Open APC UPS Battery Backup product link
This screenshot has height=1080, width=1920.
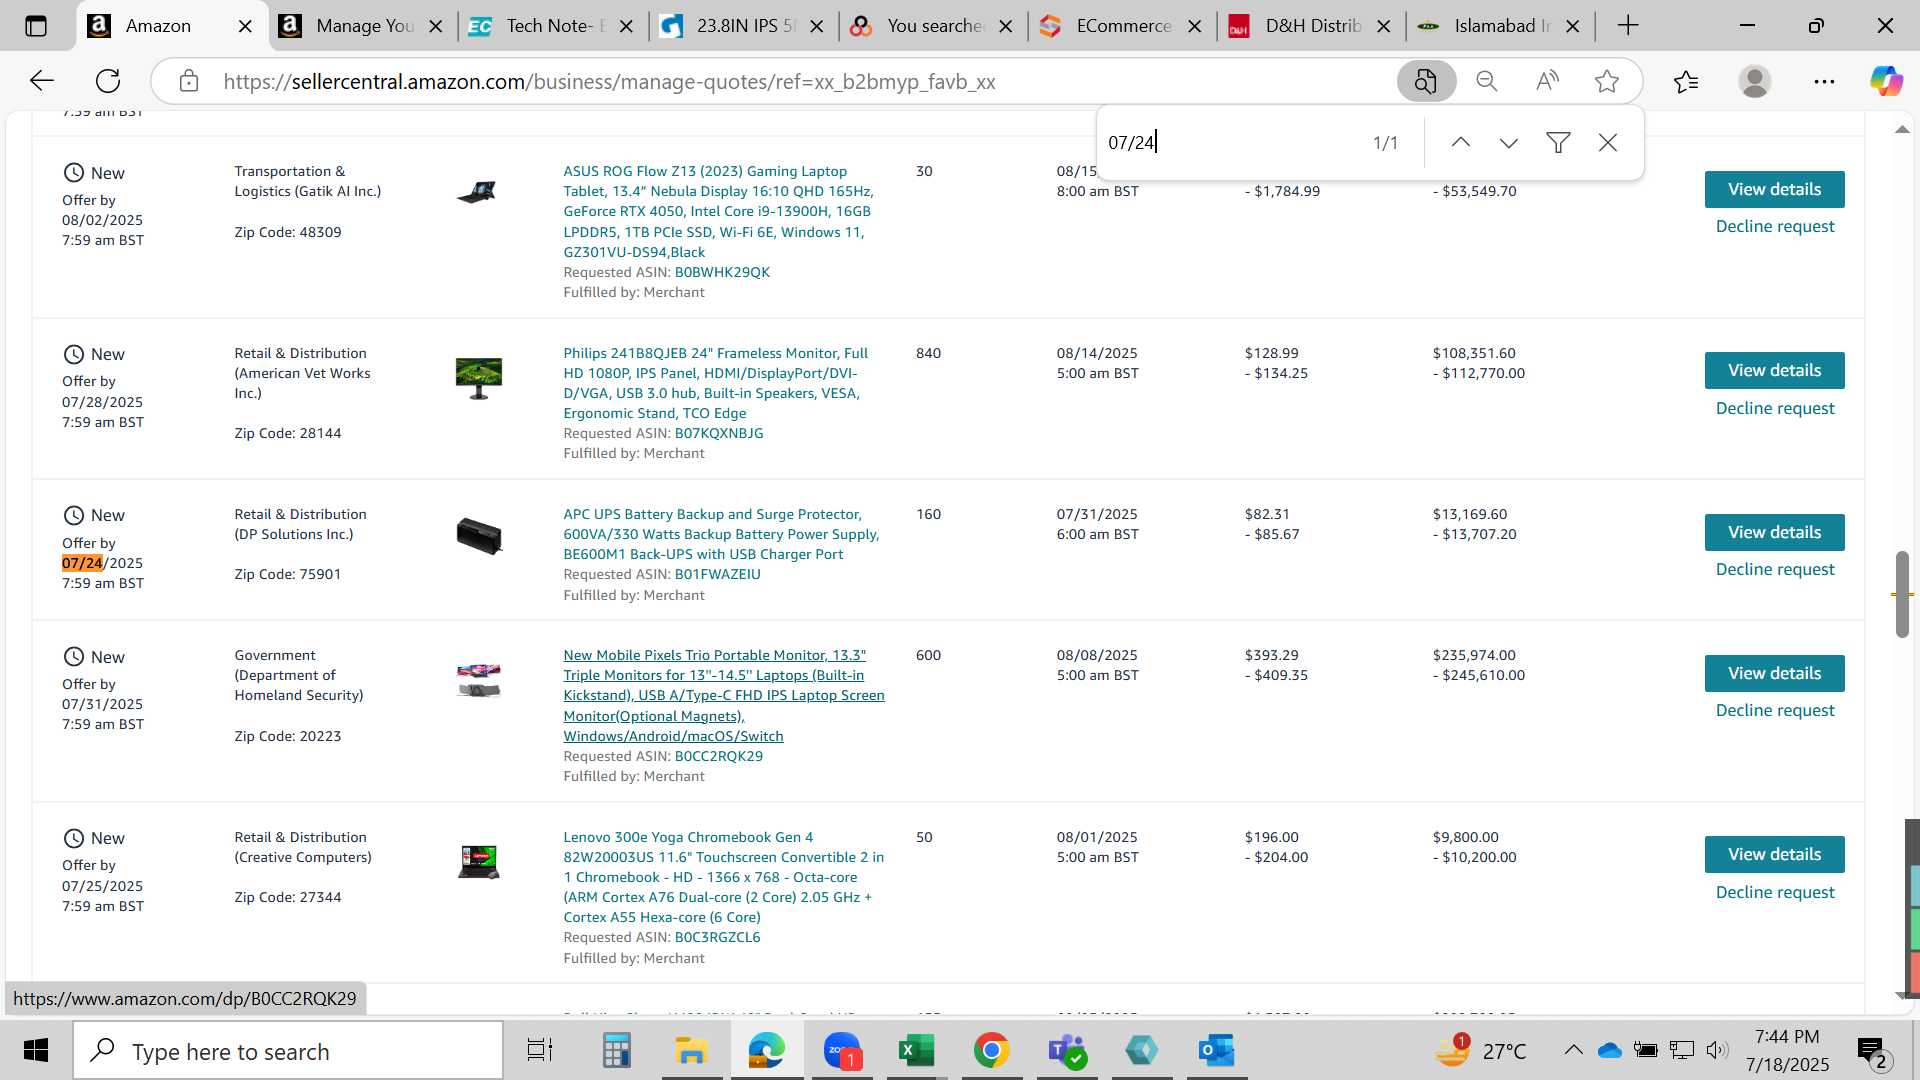click(x=721, y=534)
